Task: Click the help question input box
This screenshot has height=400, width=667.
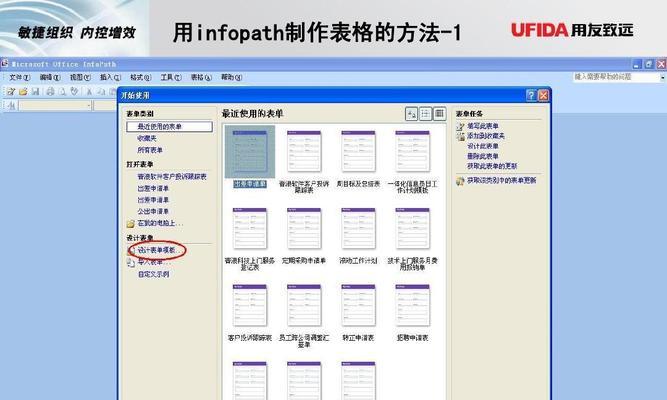Action: click(x=616, y=77)
